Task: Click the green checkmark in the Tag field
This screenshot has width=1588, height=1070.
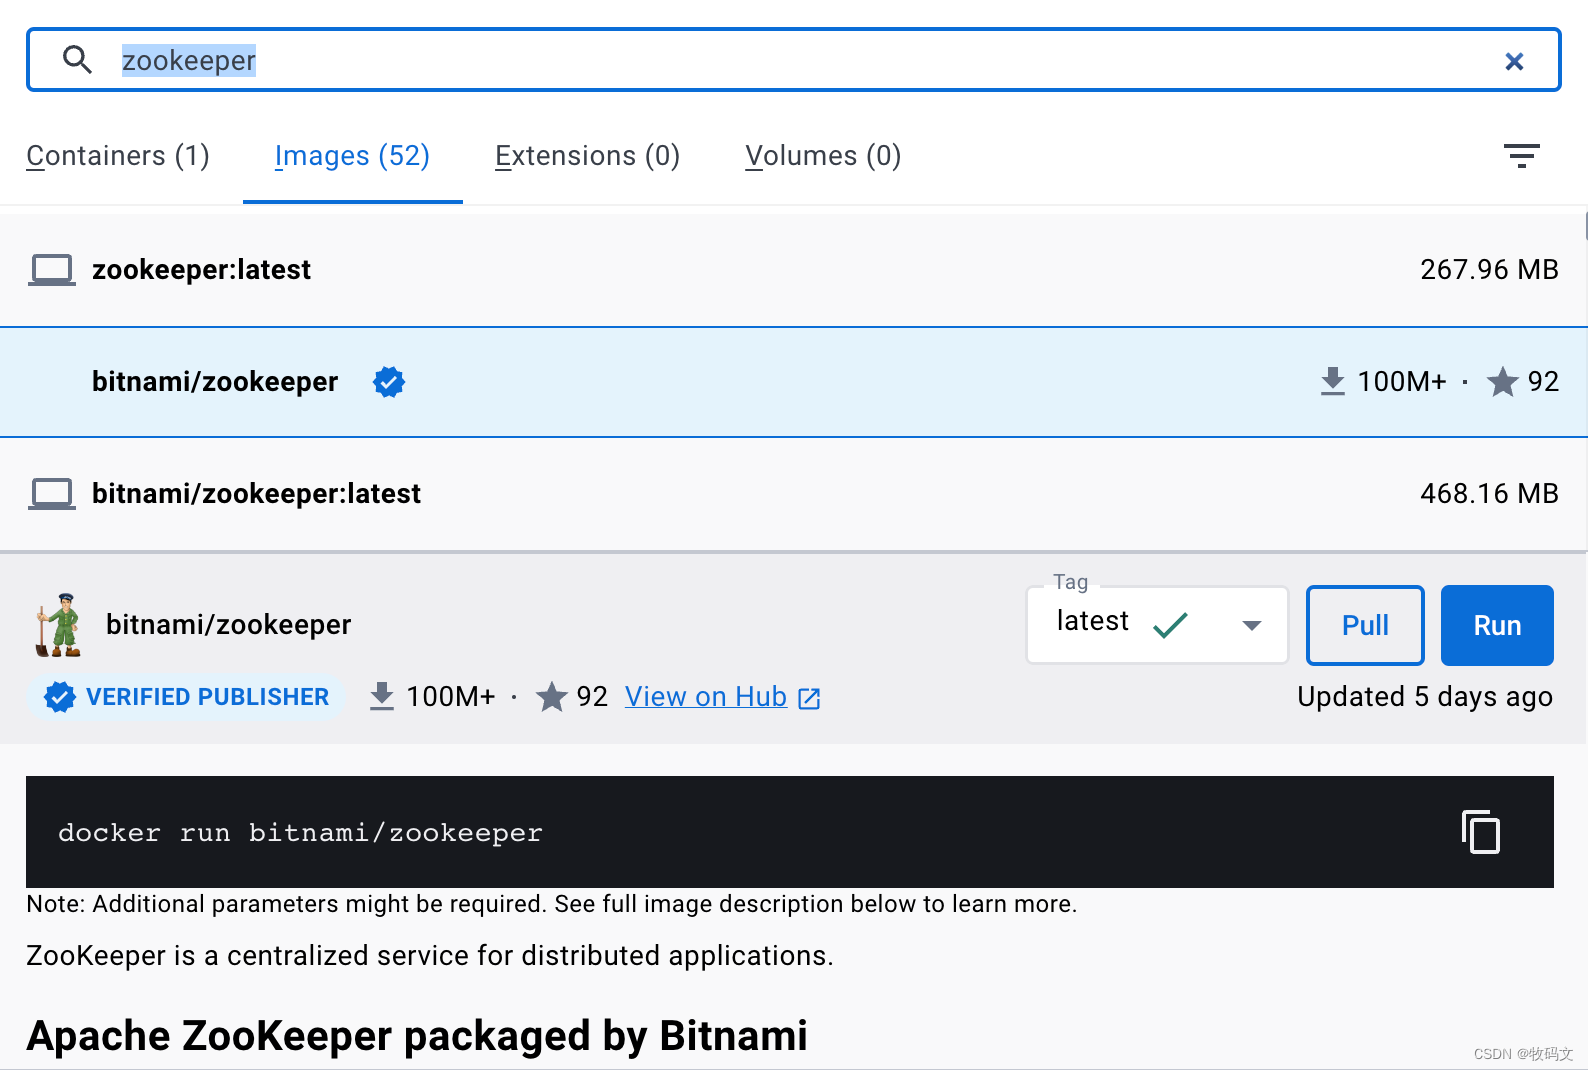Action: (x=1170, y=625)
